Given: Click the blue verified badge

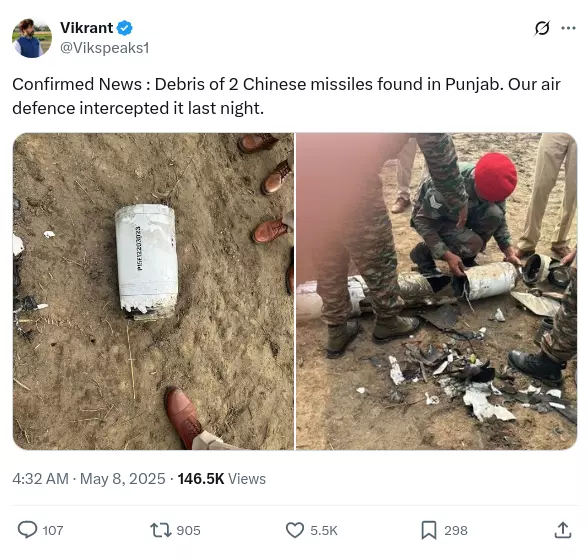Looking at the screenshot, I should click(x=124, y=28).
